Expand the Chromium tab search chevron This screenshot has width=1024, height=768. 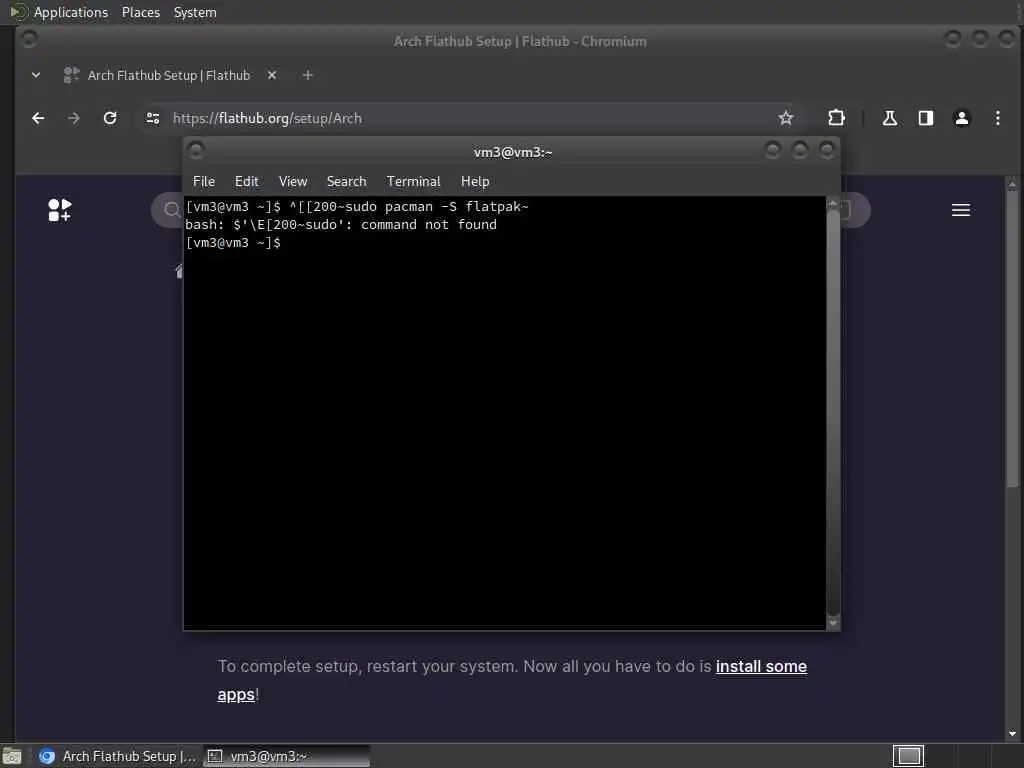point(36,76)
